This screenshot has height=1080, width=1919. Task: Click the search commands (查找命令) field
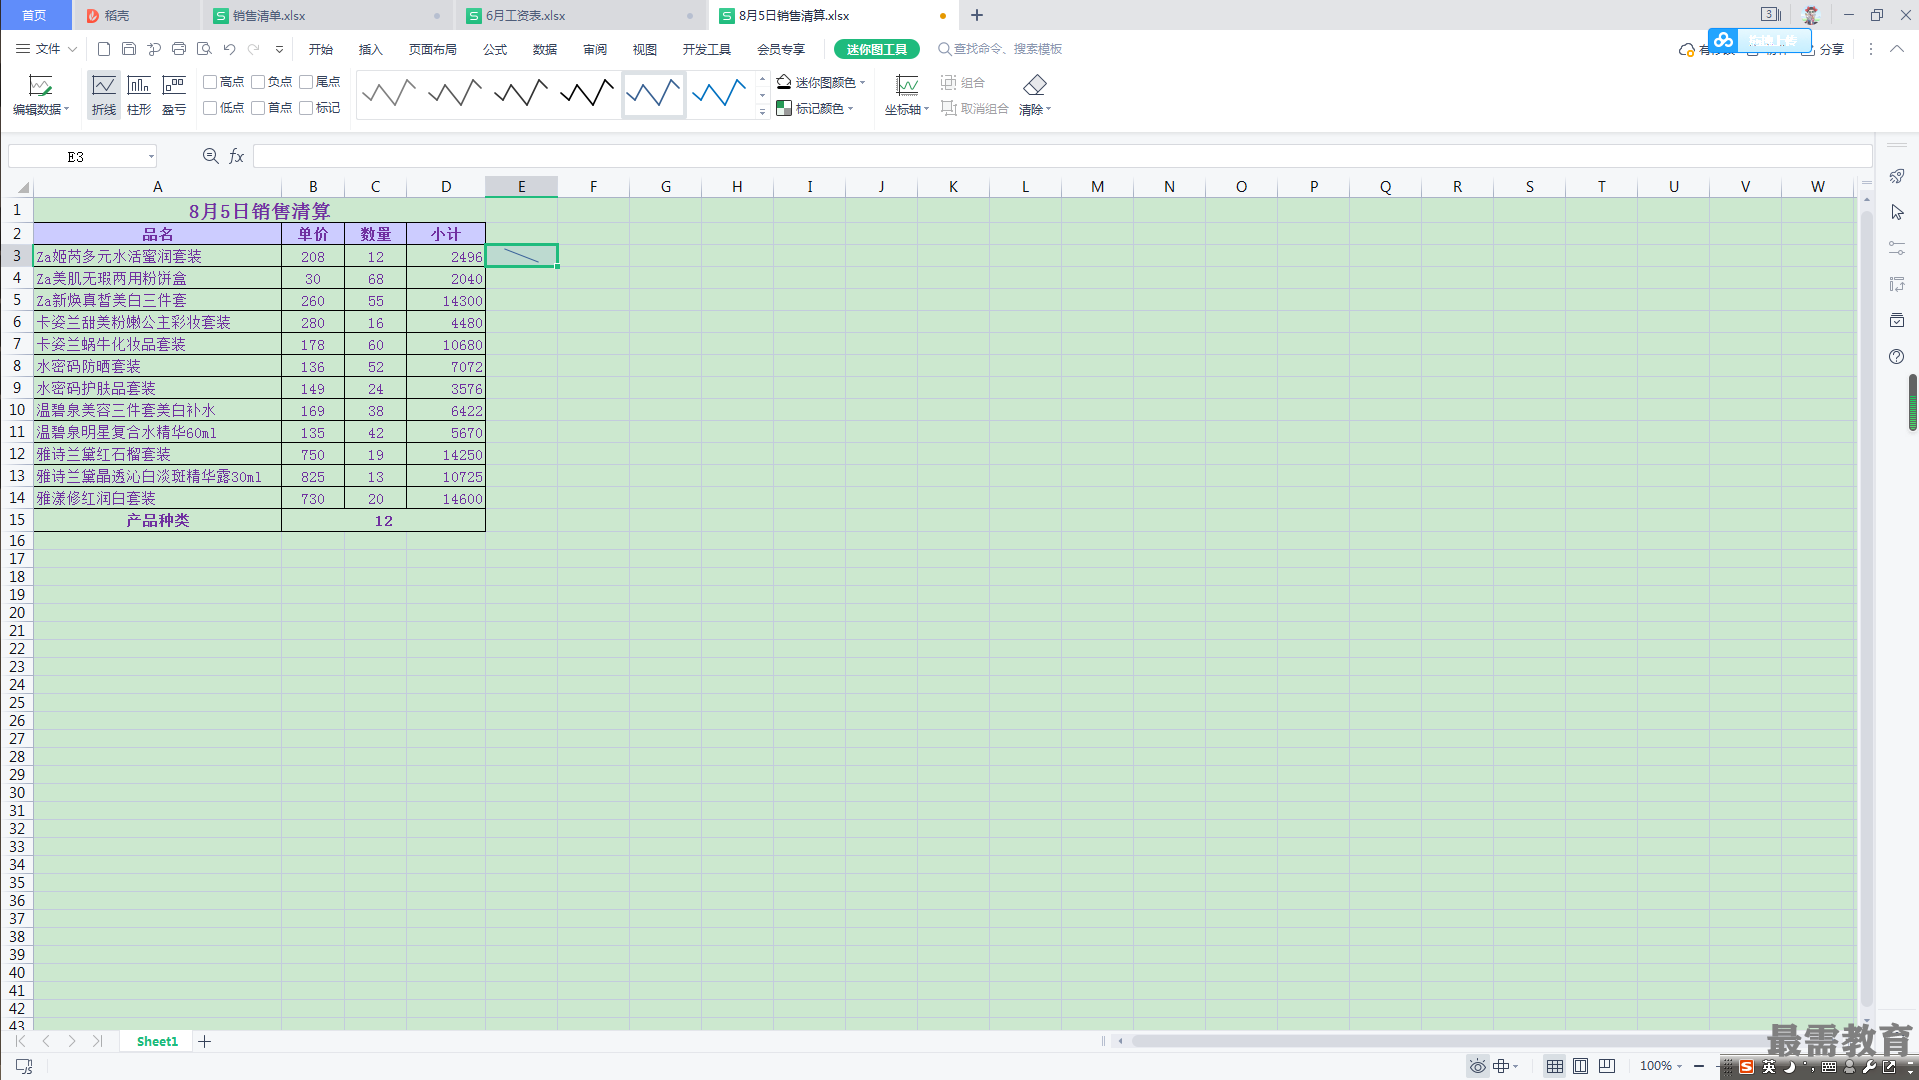(1000, 49)
